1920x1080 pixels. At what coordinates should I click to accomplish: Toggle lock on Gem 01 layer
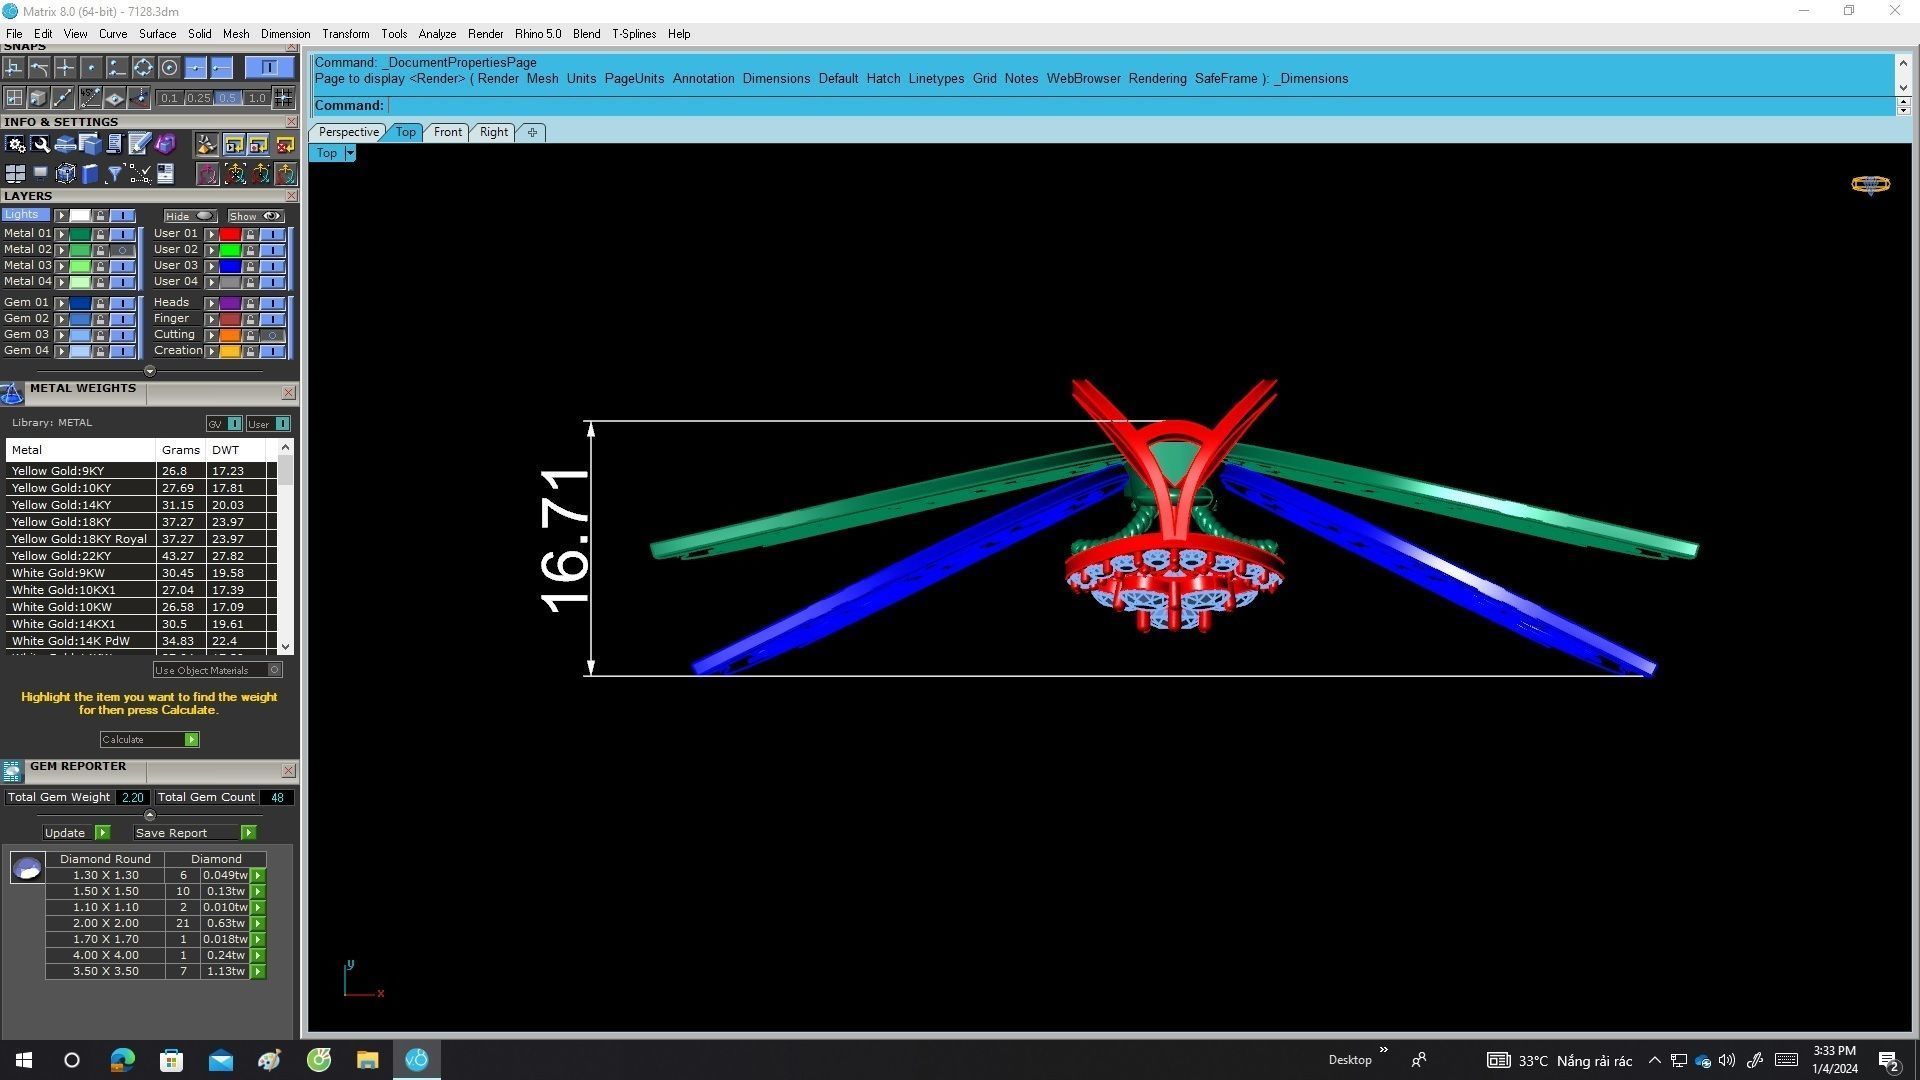click(x=100, y=303)
